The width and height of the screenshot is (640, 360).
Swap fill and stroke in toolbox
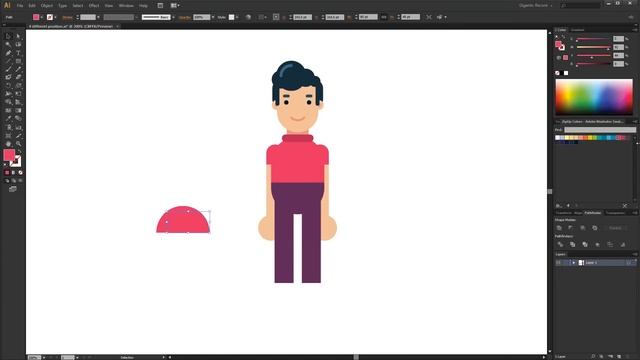pyautogui.click(x=19, y=151)
